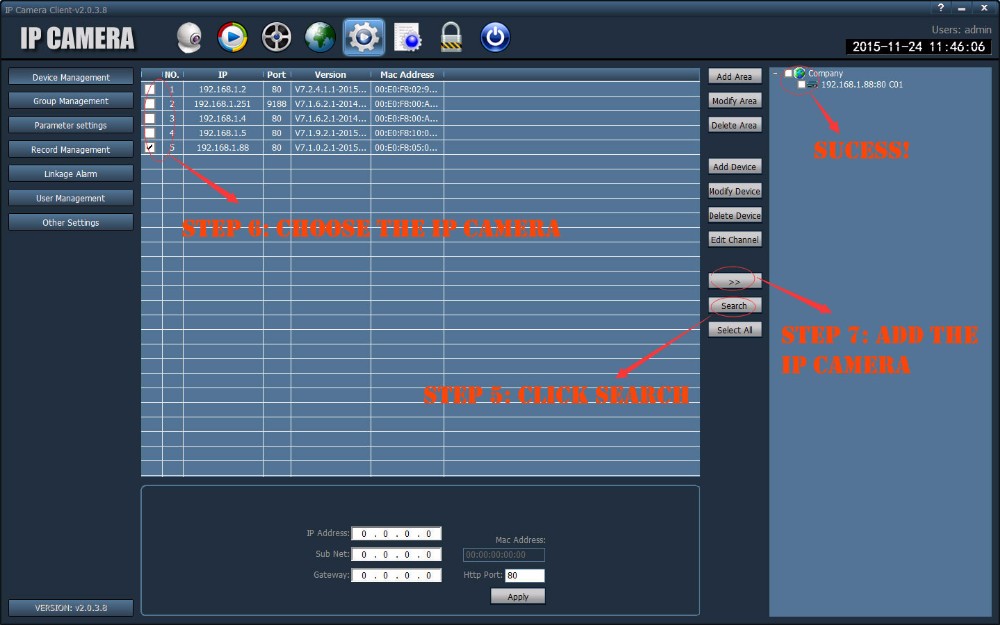This screenshot has height=625, width=1000.
Task: Click the VERSION: v2.0.3.8 button
Action: click(x=71, y=608)
